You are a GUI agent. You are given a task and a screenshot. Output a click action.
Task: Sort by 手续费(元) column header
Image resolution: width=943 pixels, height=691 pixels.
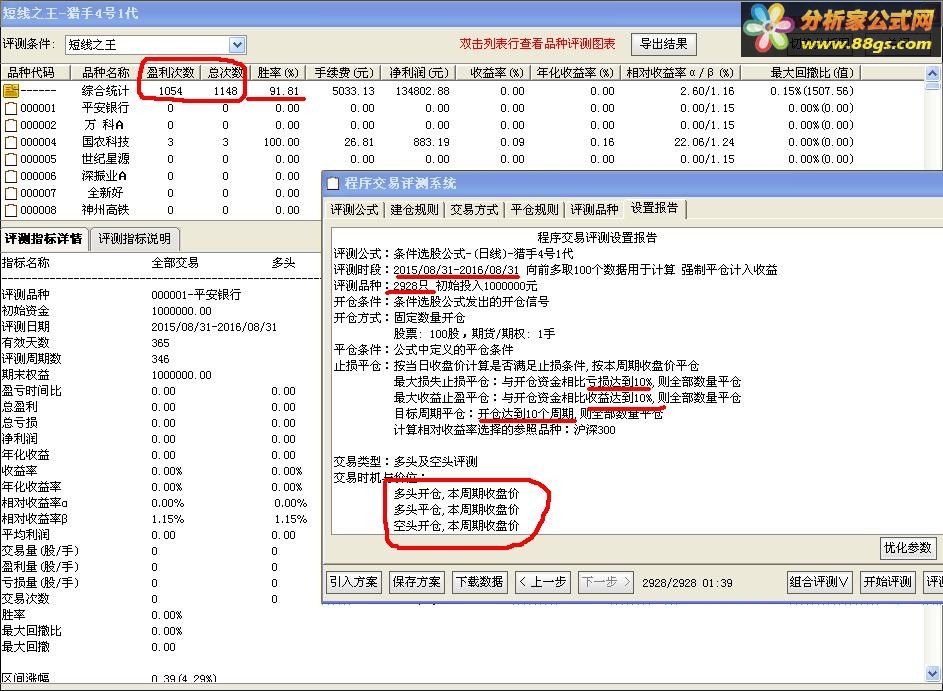tap(344, 73)
